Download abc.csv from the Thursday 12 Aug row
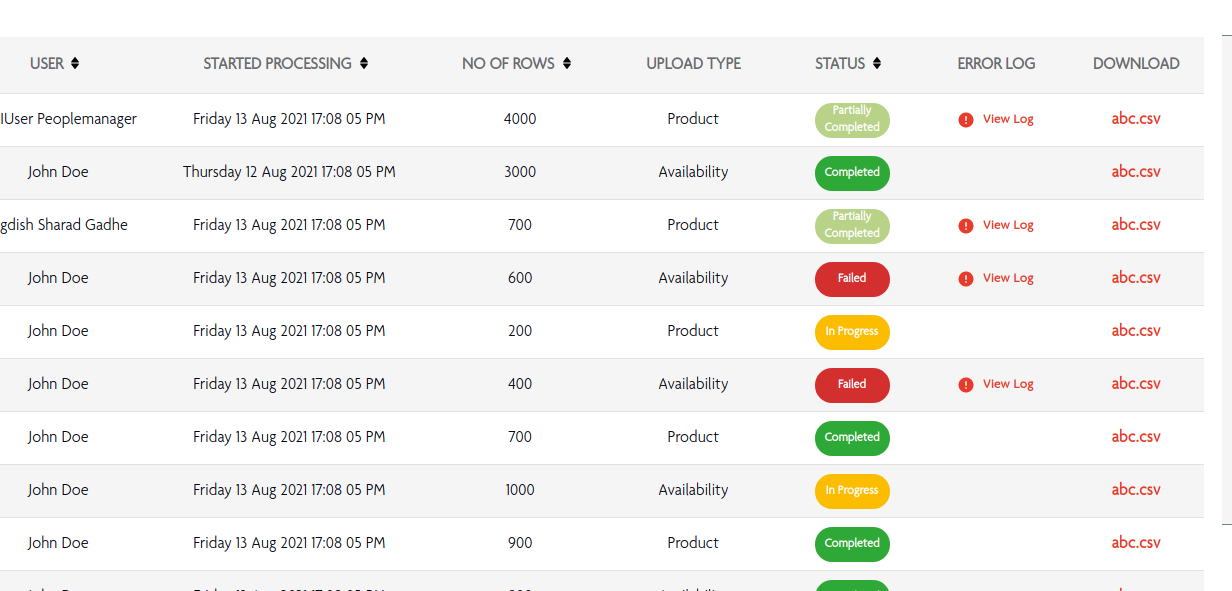Image resolution: width=1232 pixels, height=591 pixels. 1136,172
